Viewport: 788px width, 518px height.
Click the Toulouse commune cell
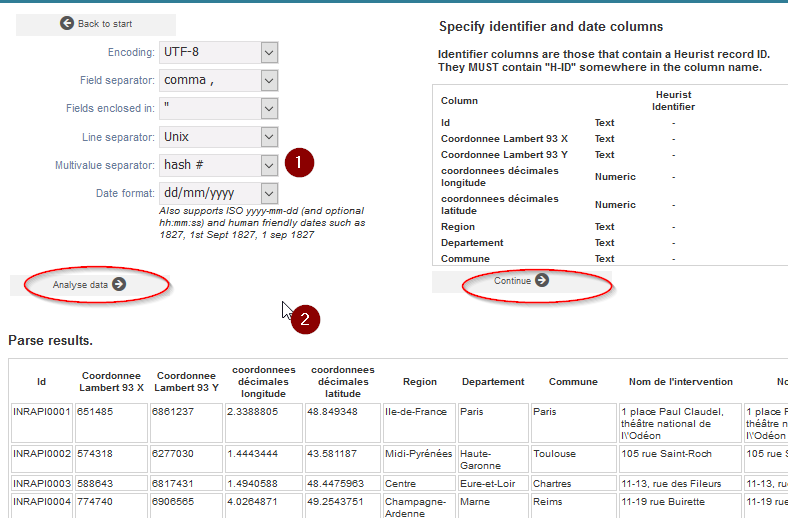(x=553, y=454)
